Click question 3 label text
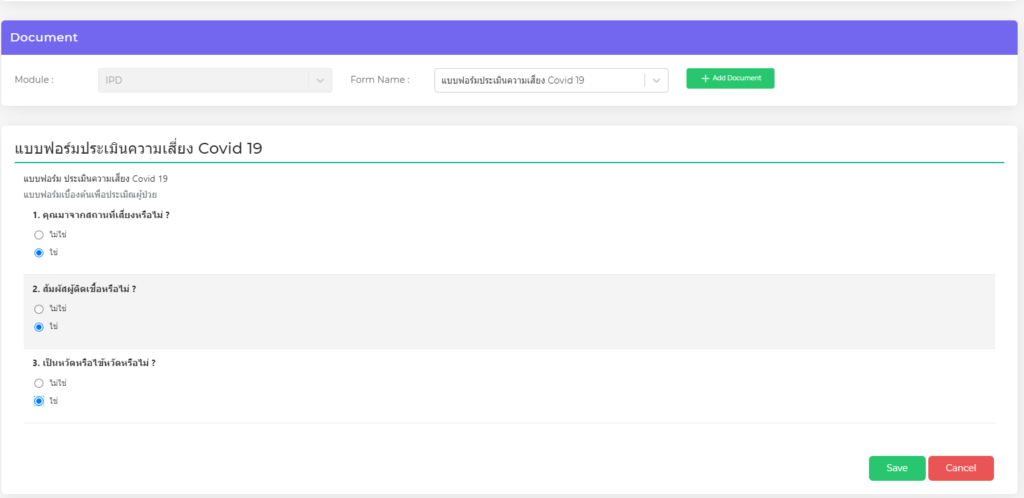Screen dimensions: 1024x498 point(94,363)
